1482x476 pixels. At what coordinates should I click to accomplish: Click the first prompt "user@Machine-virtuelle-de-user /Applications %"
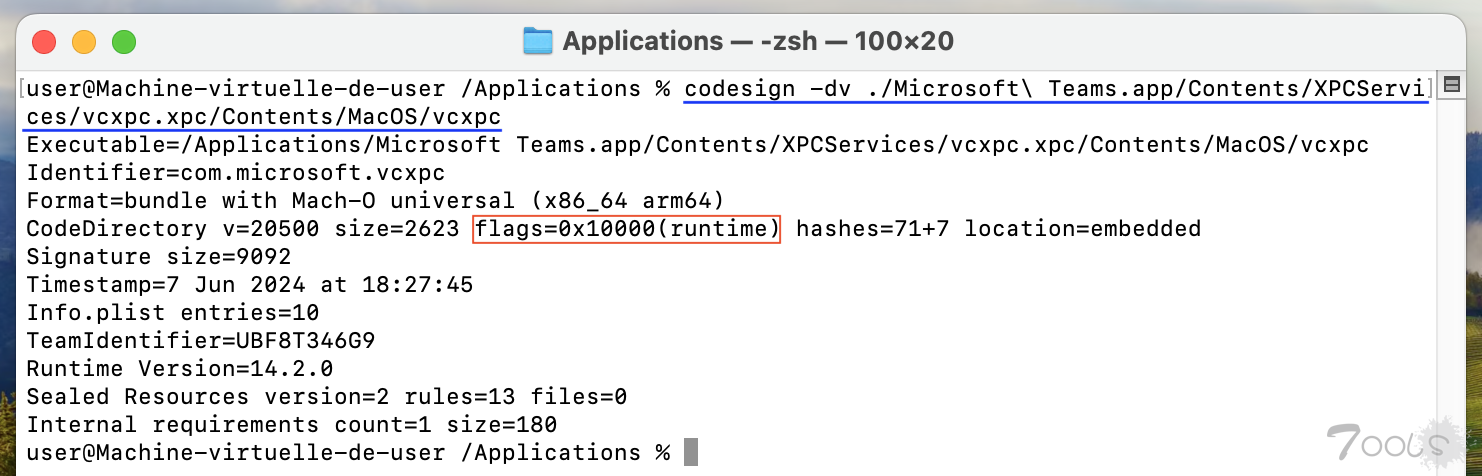point(348,89)
